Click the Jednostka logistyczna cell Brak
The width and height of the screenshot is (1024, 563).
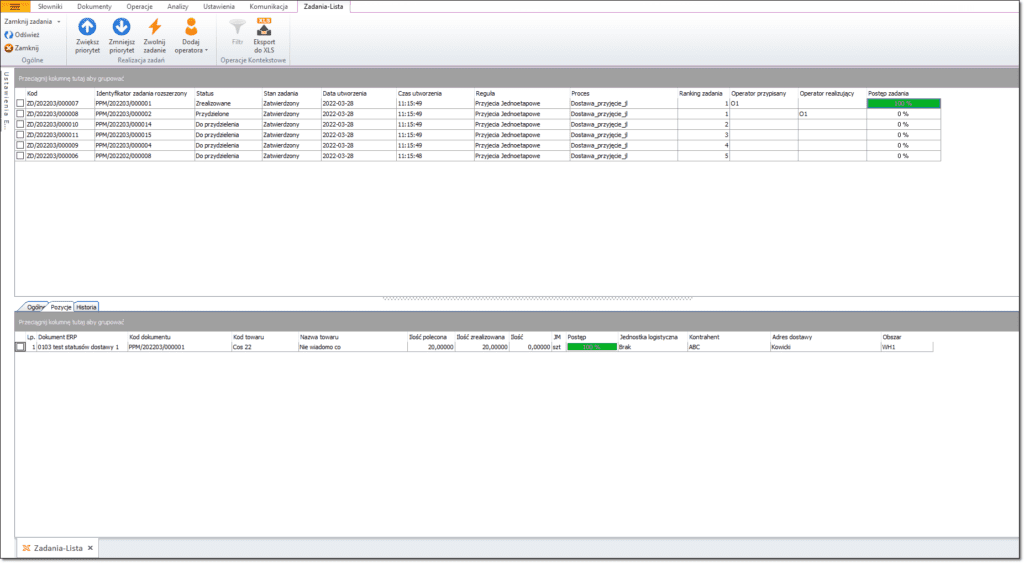click(x=652, y=347)
